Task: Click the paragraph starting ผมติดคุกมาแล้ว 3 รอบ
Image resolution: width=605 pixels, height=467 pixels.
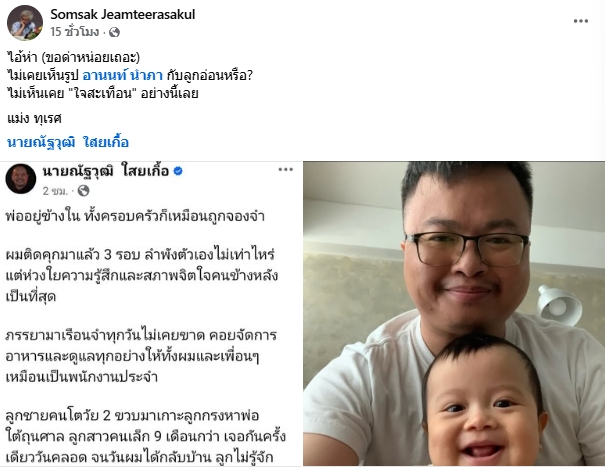Action: 142,276
